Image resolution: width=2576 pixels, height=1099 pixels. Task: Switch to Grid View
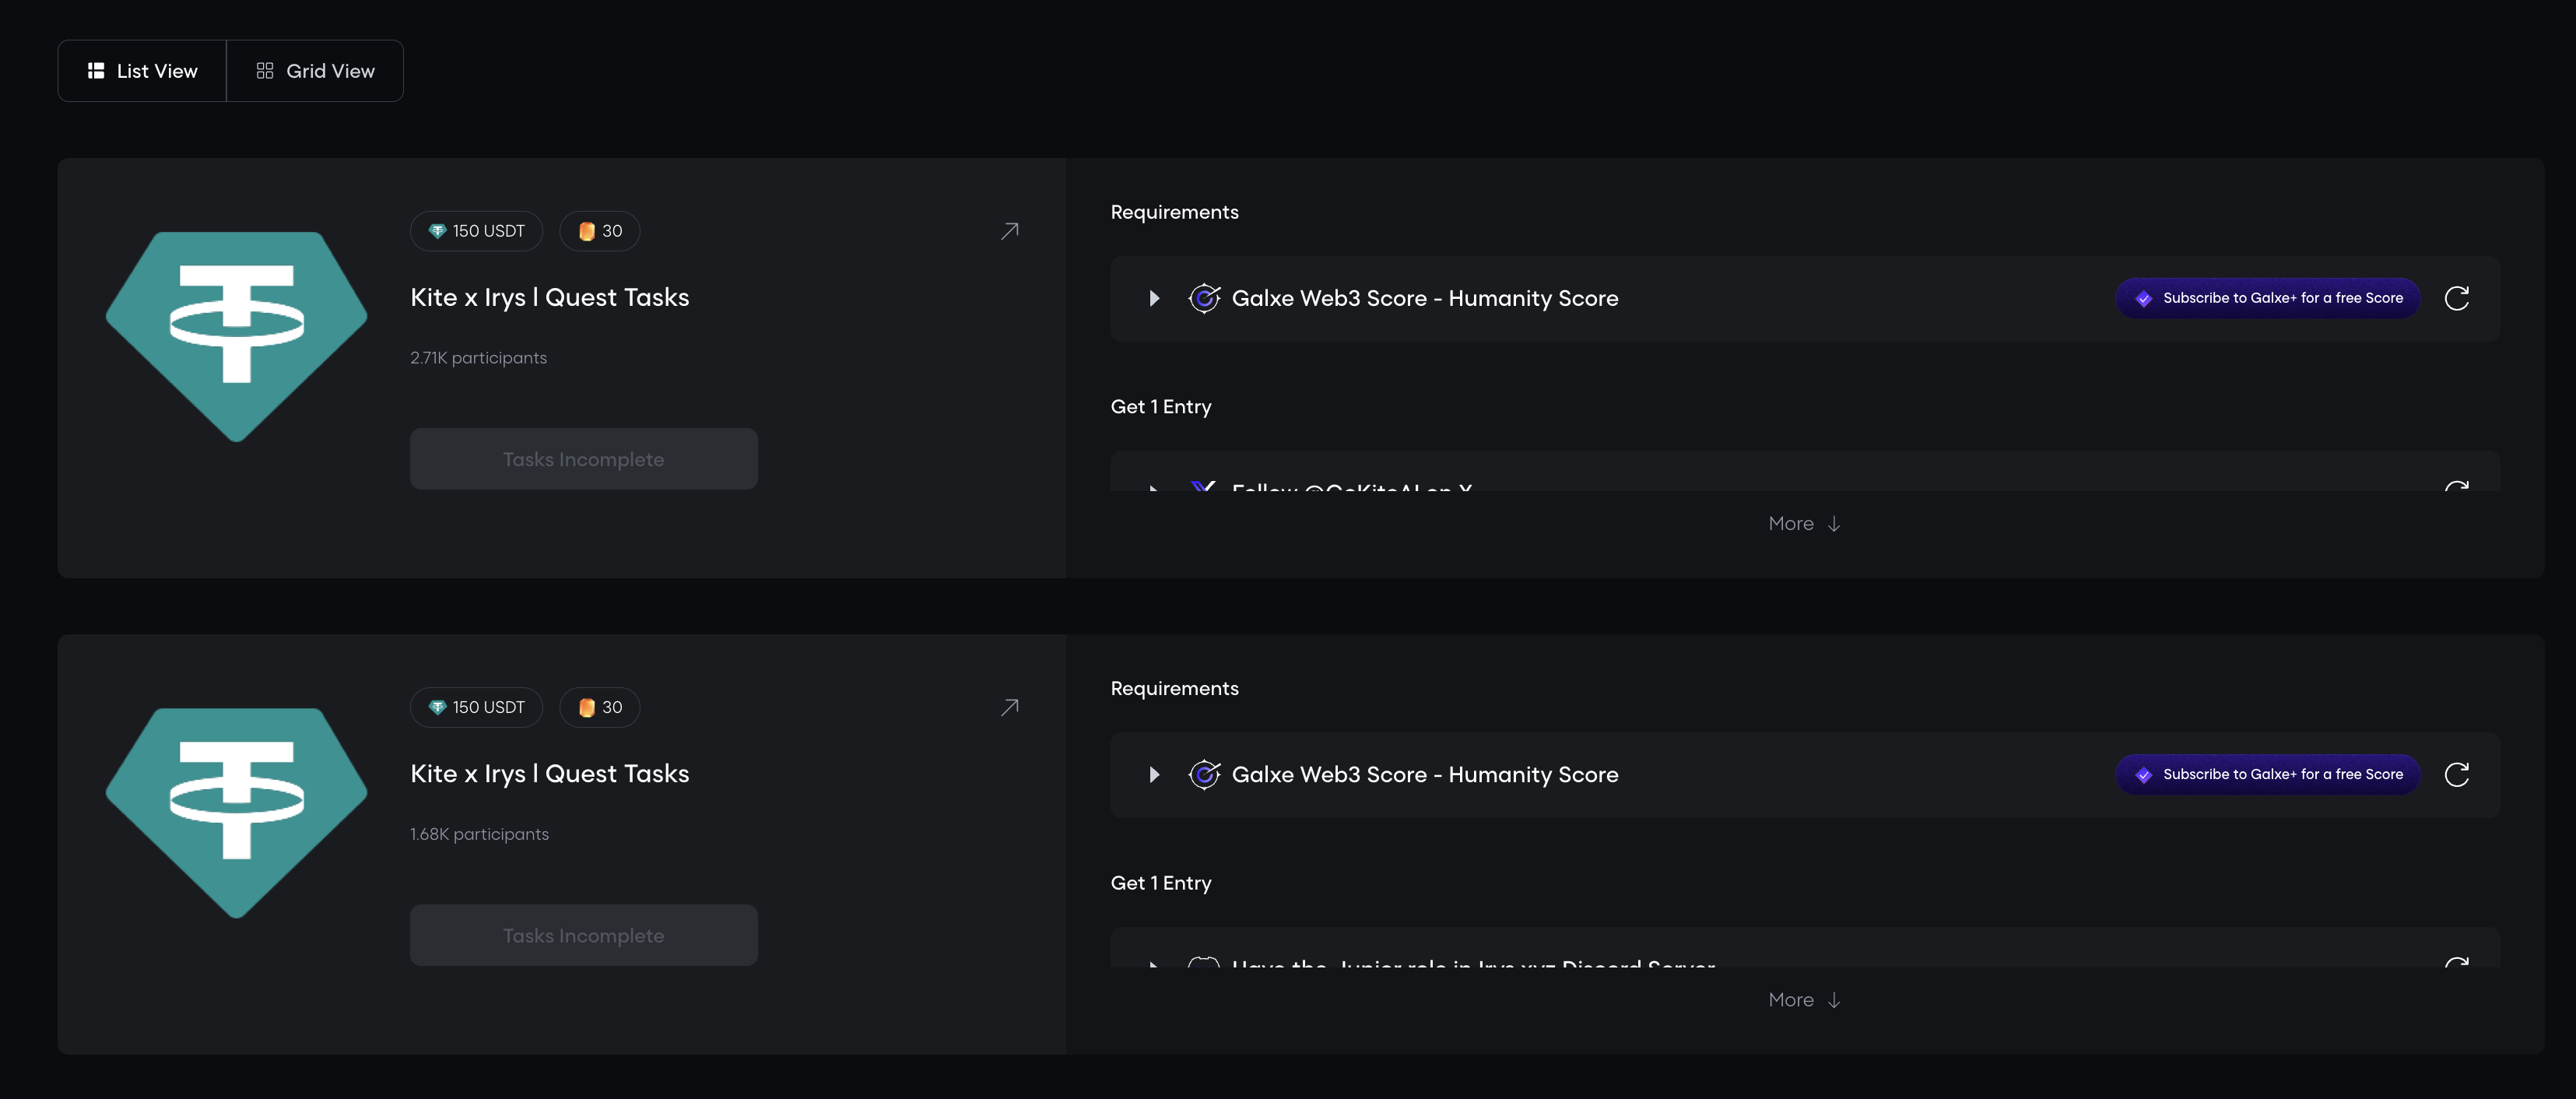[x=315, y=71]
